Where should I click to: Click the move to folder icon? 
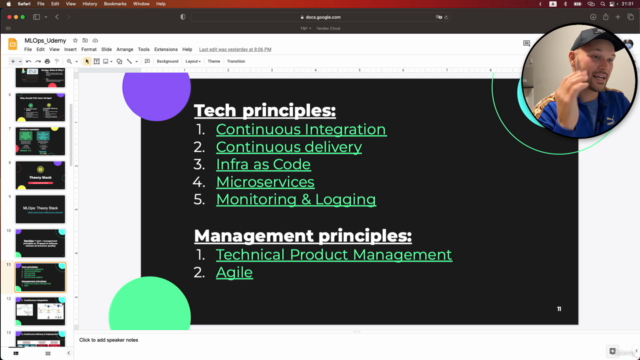(85, 40)
